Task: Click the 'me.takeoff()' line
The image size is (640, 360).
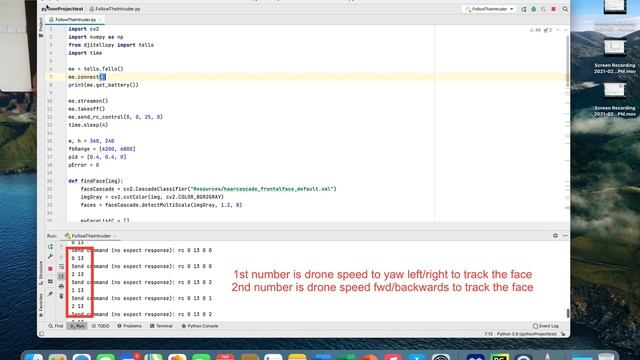Action: click(x=87, y=109)
